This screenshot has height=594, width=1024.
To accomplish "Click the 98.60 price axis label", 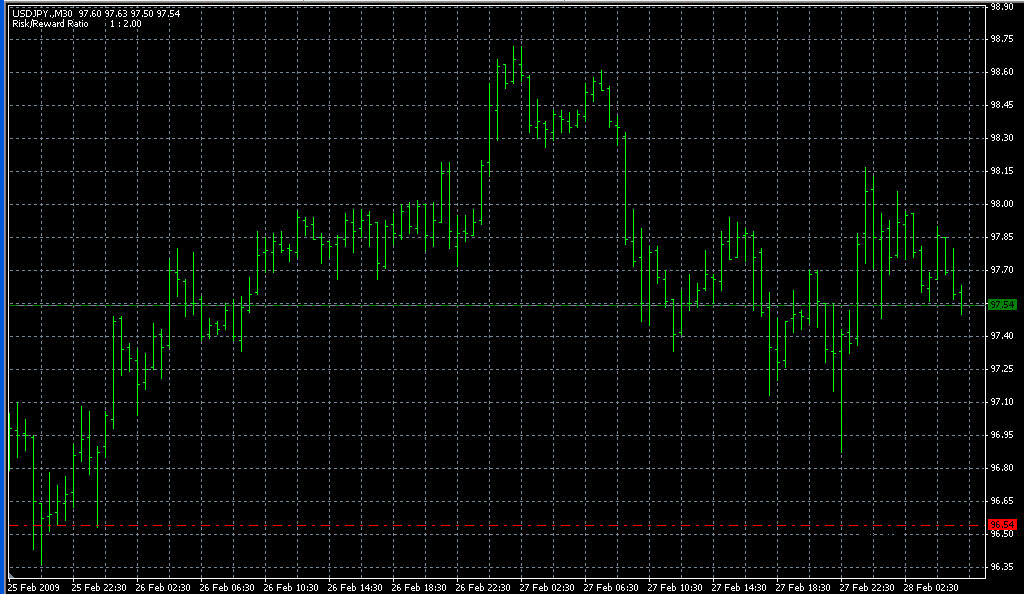I will point(1002,72).
